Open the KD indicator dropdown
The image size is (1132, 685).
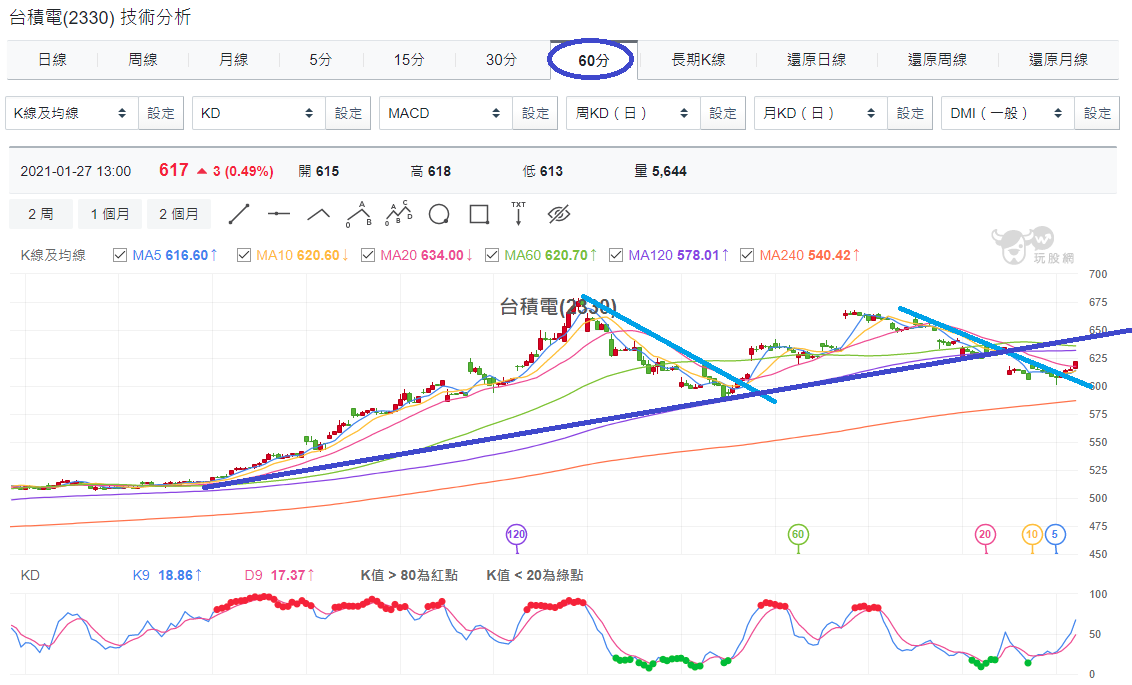pyautogui.click(x=258, y=113)
